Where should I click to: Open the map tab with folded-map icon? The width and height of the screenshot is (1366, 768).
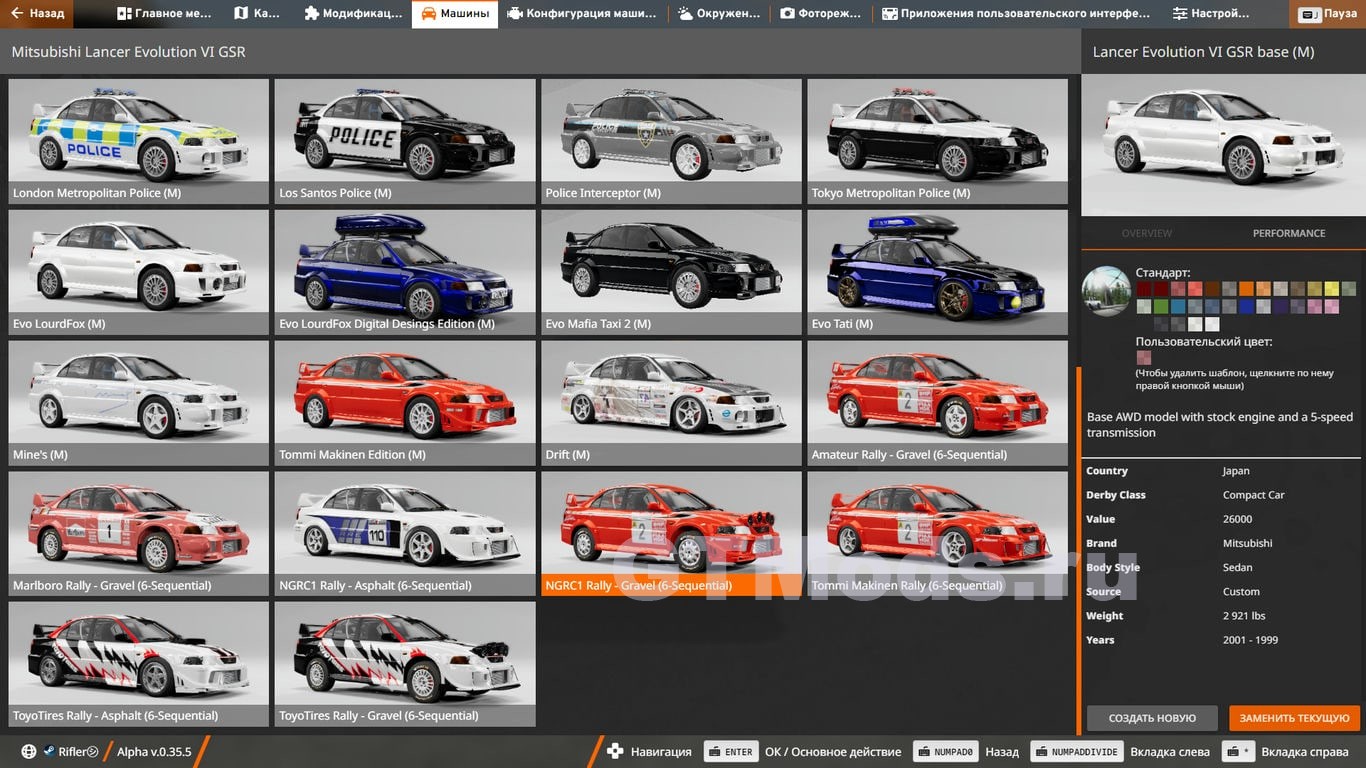tap(257, 14)
